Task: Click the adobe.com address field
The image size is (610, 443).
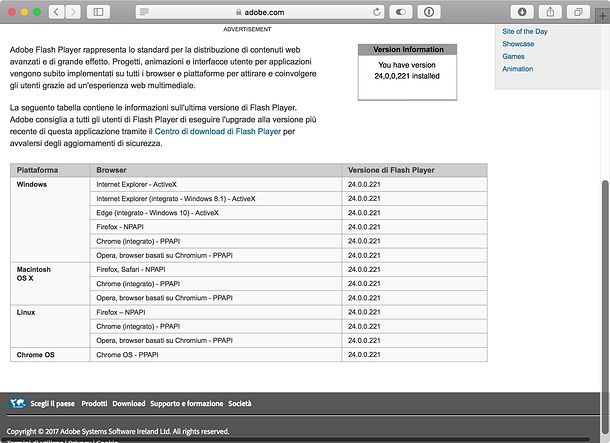Action: tap(260, 12)
